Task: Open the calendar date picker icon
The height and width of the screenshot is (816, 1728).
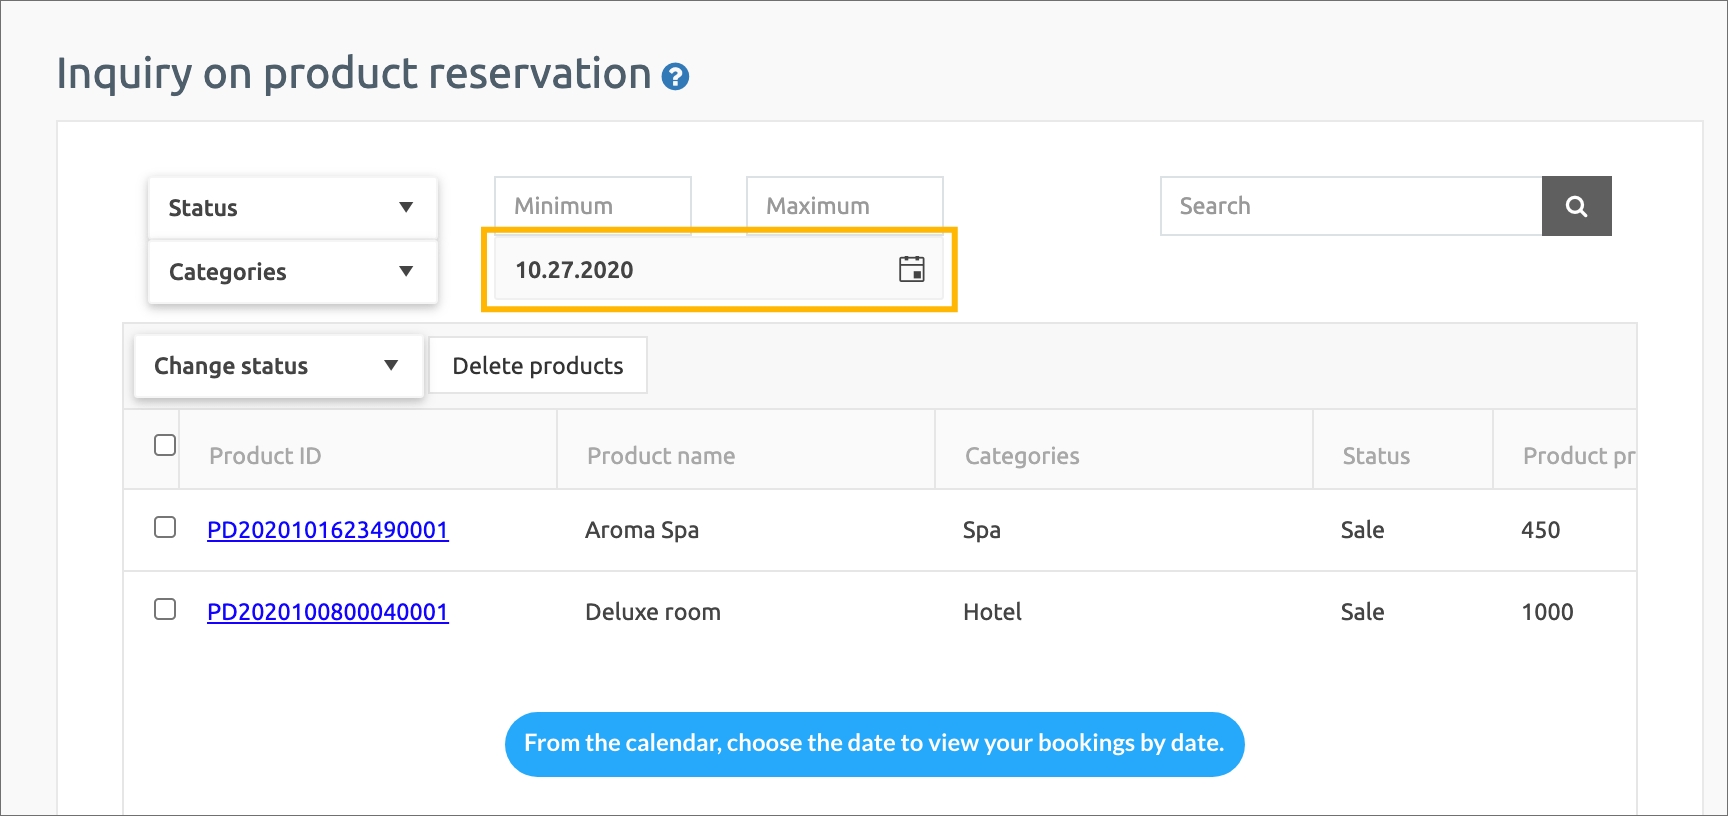Action: click(x=911, y=269)
